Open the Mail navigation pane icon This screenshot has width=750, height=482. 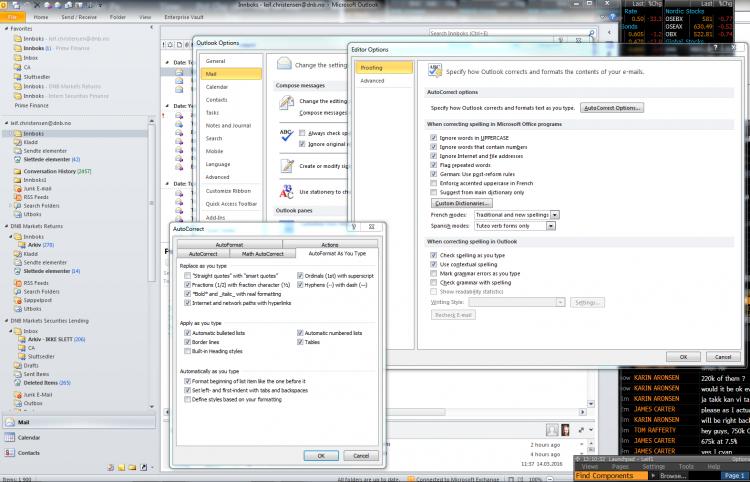tap(10, 423)
